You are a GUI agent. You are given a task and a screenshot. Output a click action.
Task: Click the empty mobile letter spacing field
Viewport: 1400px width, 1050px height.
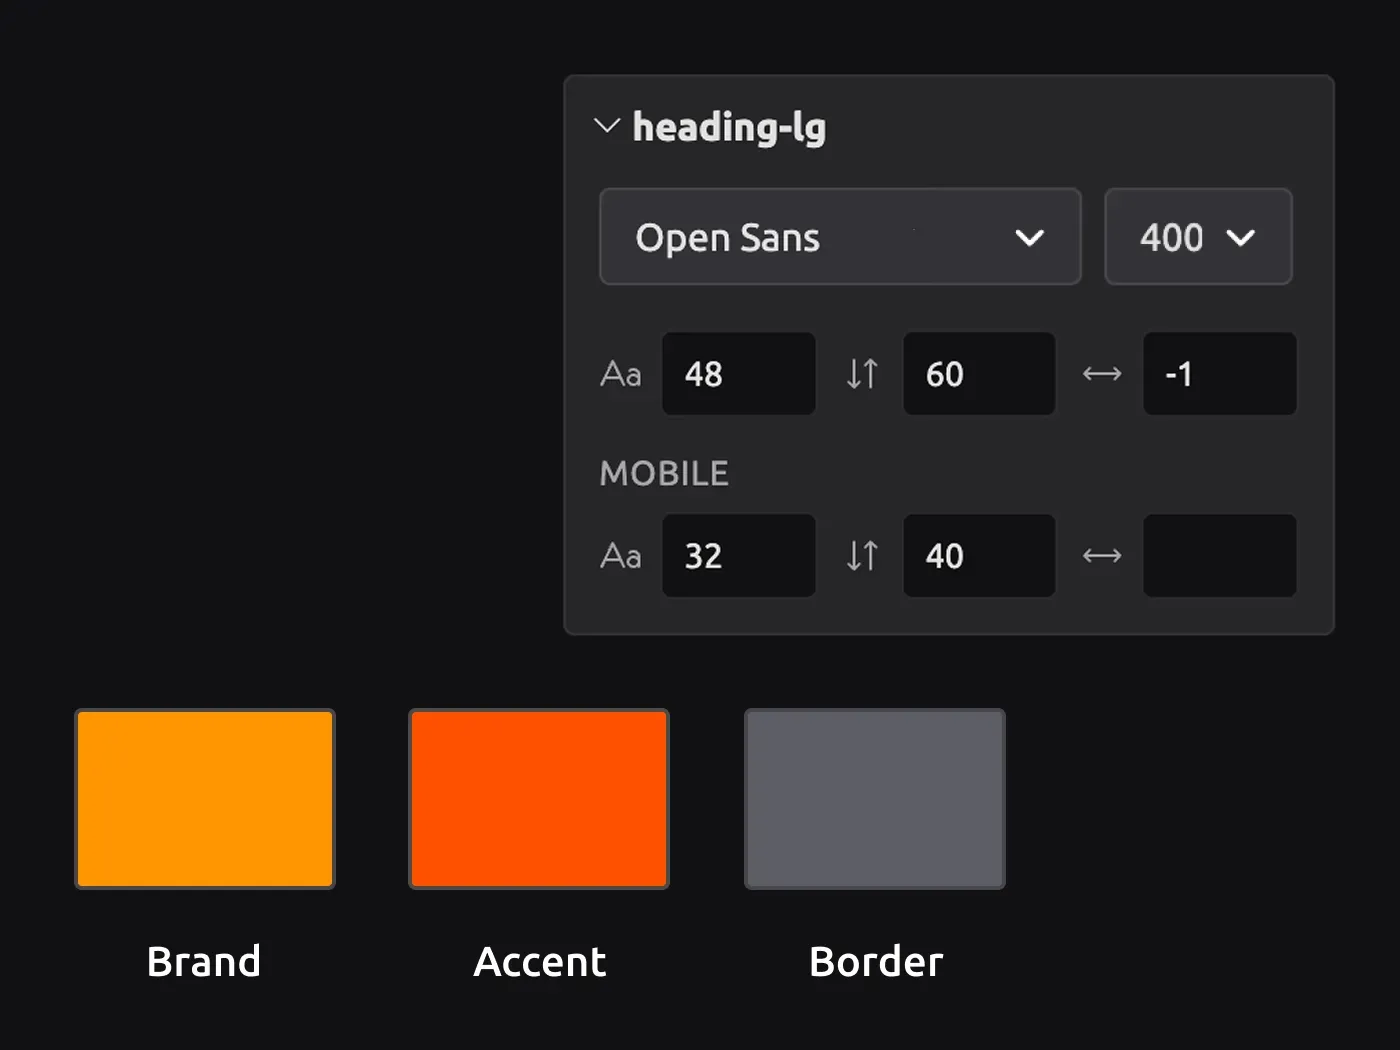pyautogui.click(x=1219, y=556)
